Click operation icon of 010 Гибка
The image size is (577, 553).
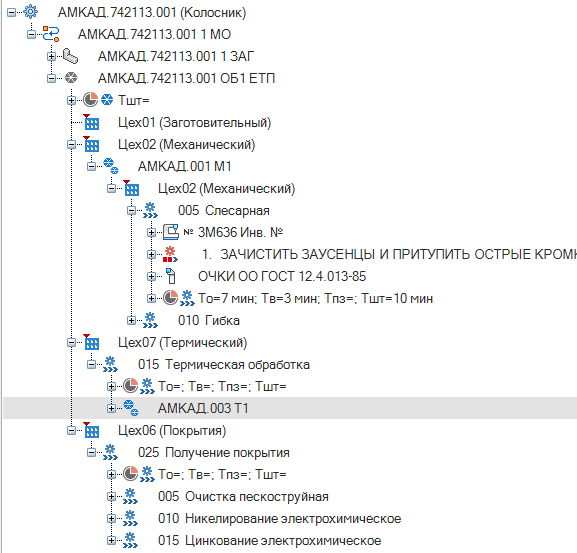(151, 320)
